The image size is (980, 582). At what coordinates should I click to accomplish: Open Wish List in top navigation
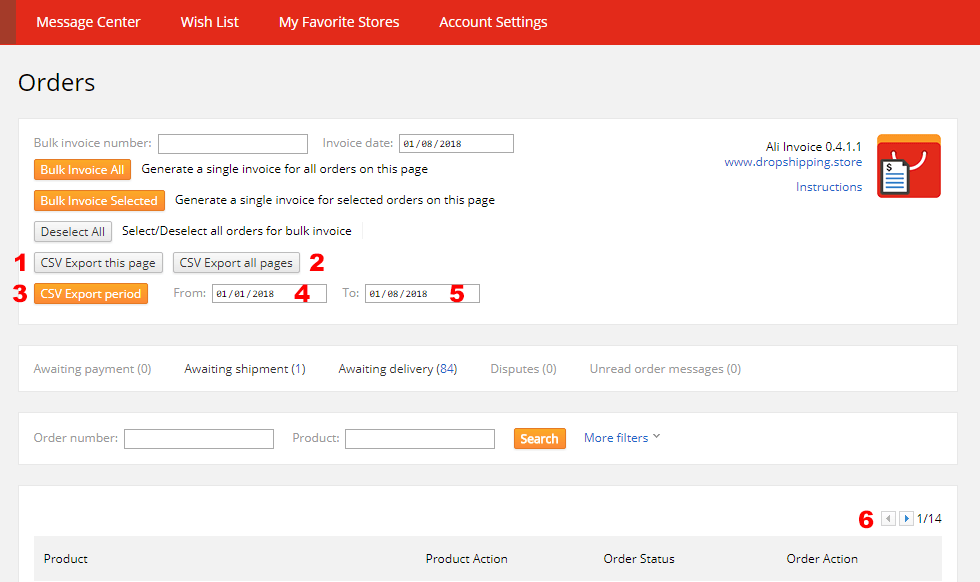[209, 22]
